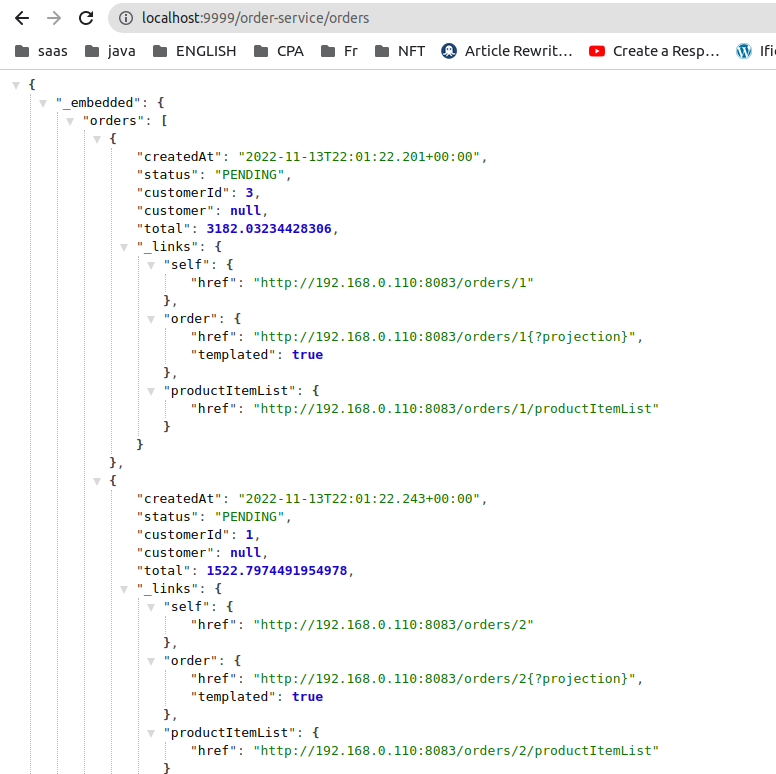Select createdAt value ending 22.243+00:00
Viewport: 776px width, 774px height.
tap(359, 499)
